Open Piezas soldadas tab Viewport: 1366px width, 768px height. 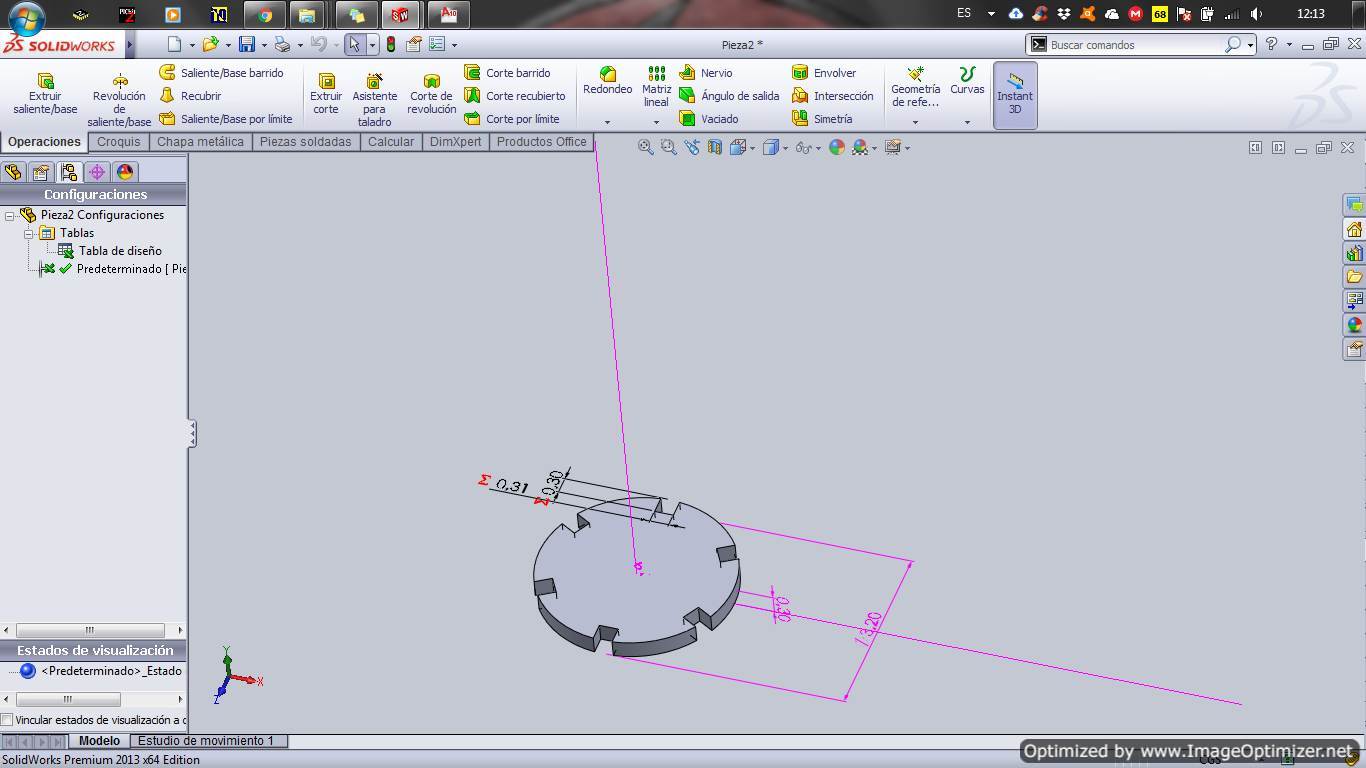(x=305, y=142)
